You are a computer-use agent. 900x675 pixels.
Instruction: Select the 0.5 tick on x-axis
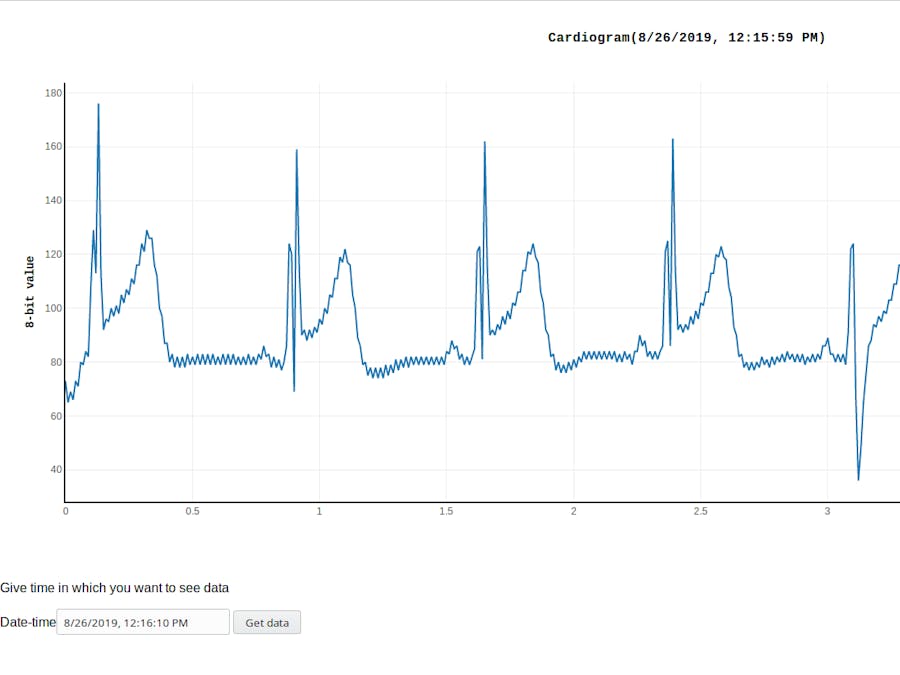192,511
